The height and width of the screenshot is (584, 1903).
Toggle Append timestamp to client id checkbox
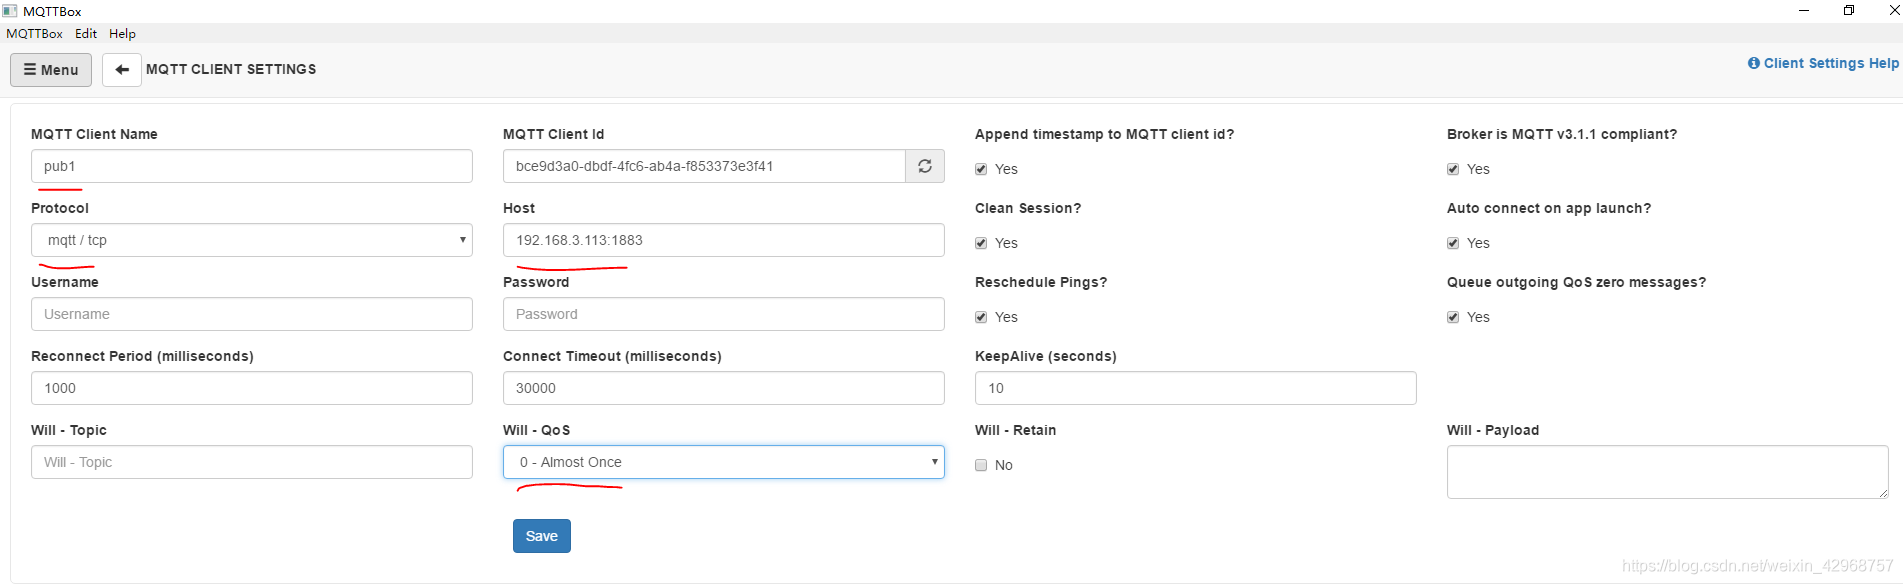(981, 169)
